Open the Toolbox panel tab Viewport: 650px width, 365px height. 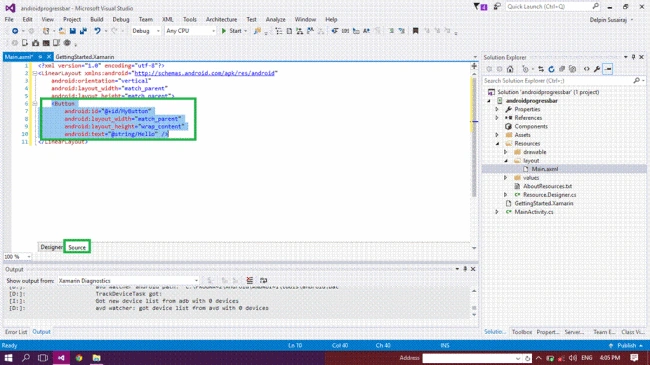click(x=521, y=332)
